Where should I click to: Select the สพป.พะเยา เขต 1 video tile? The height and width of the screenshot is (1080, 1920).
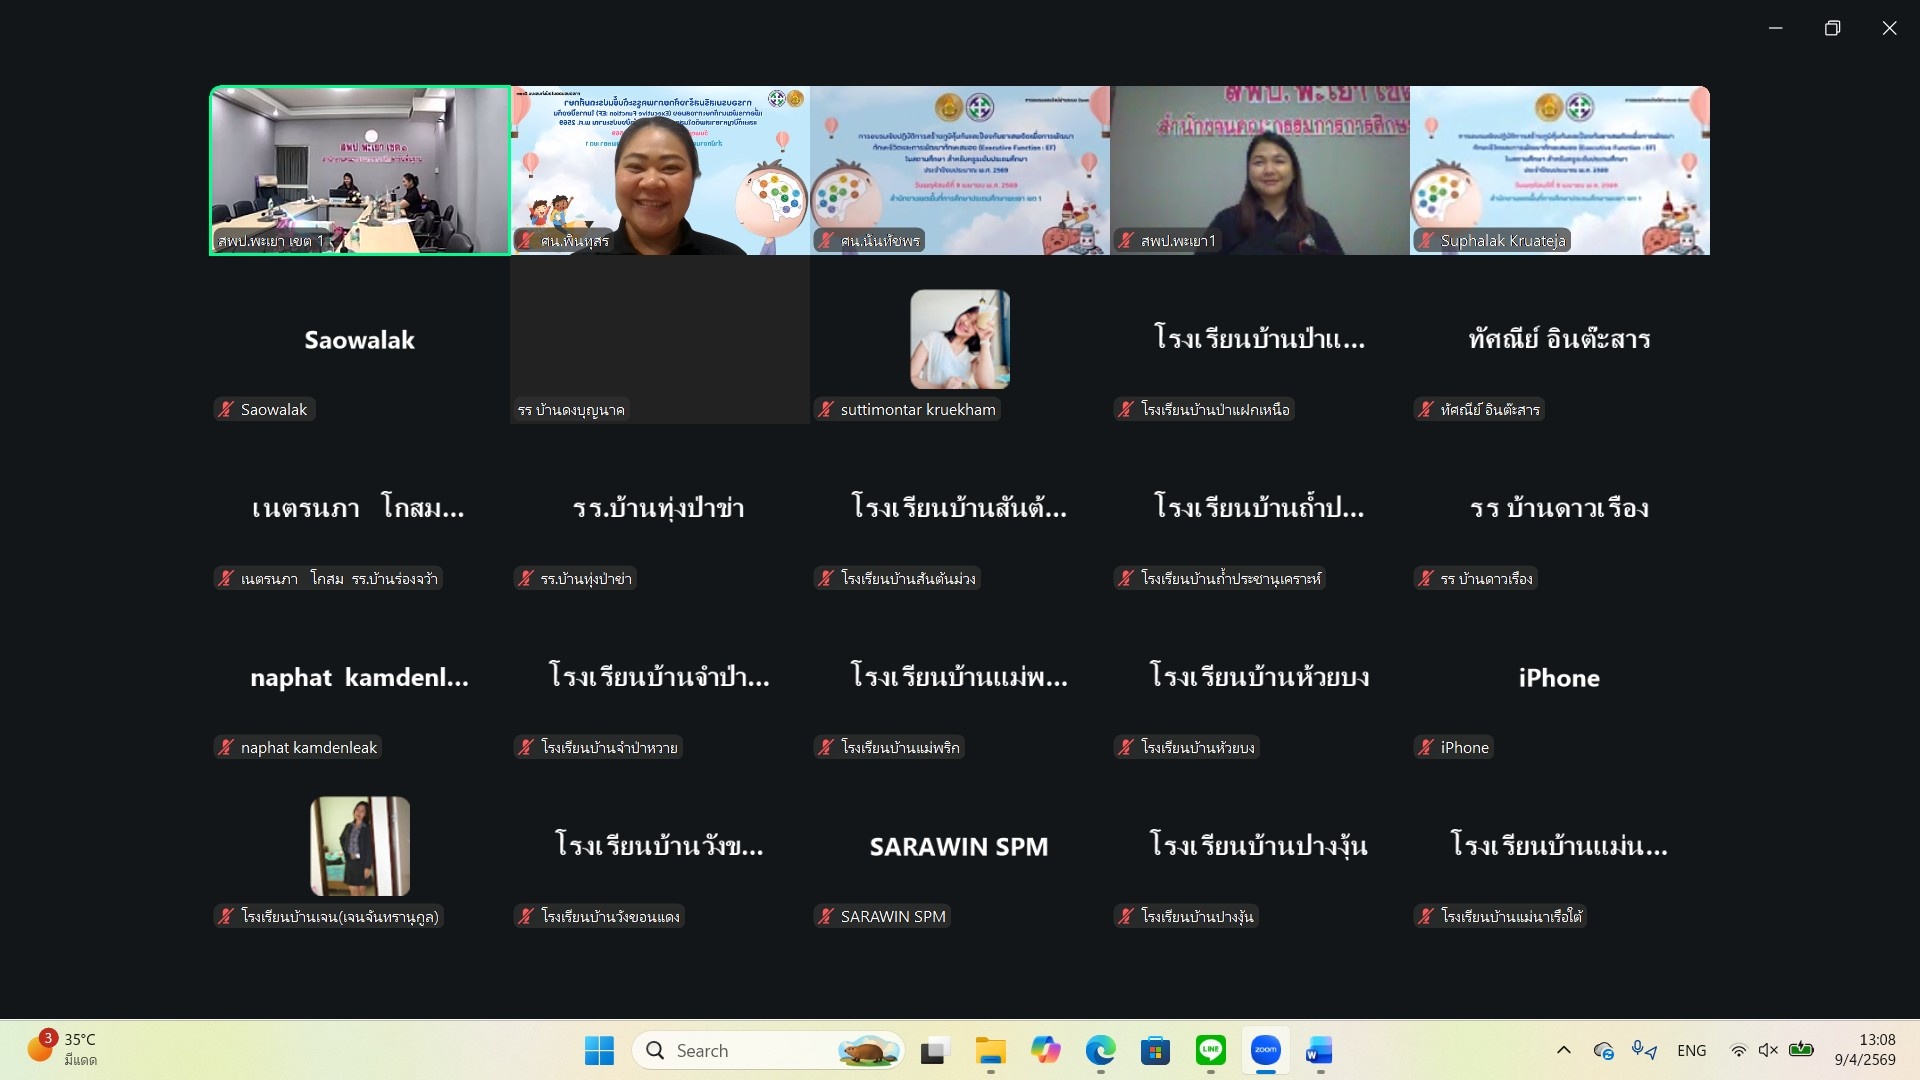pyautogui.click(x=360, y=170)
